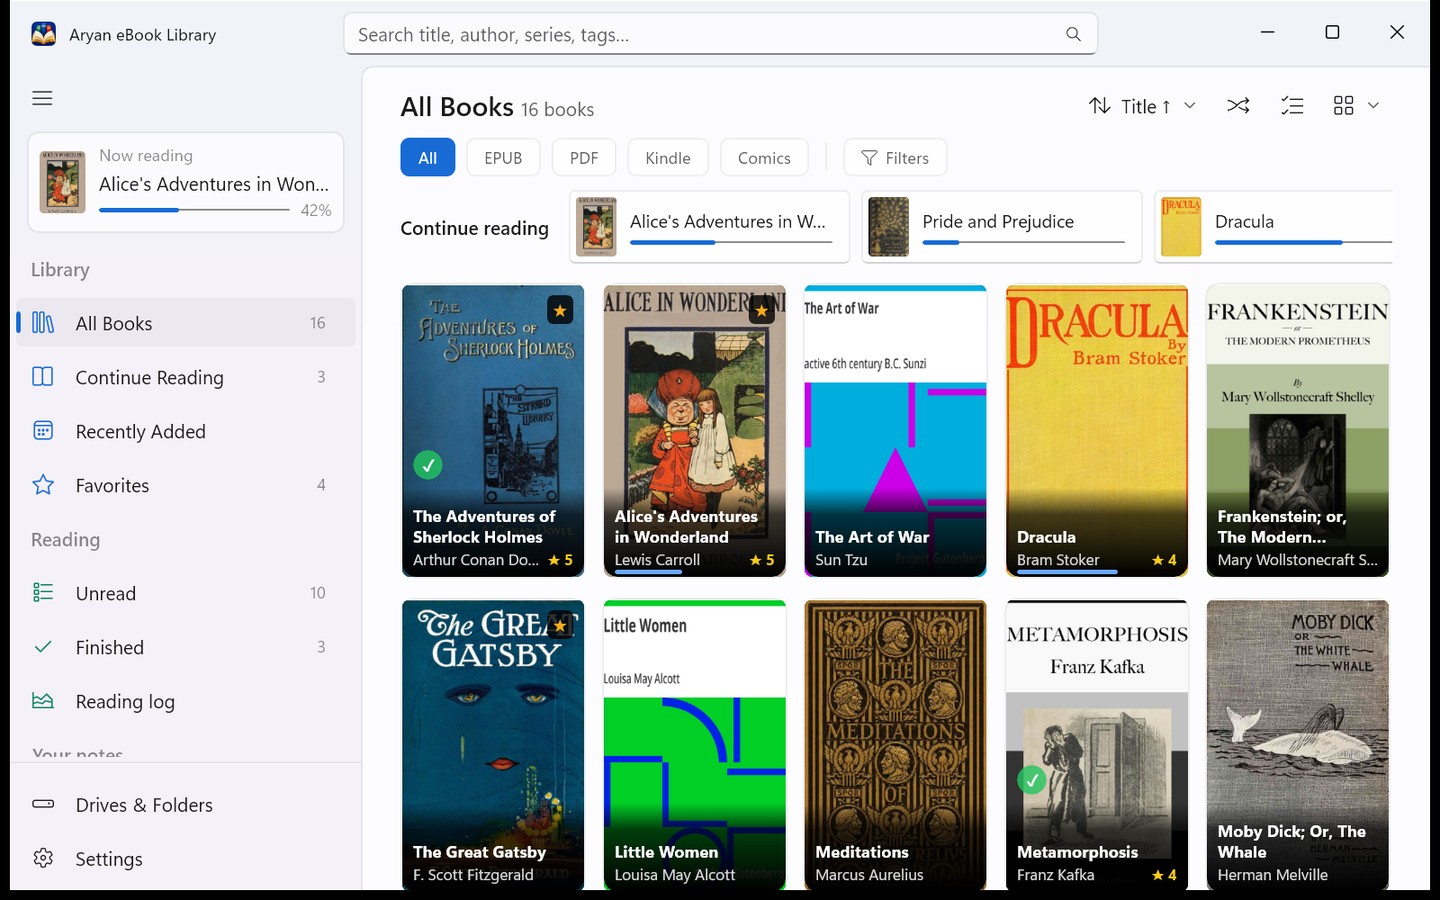Click the favorite star badge on Alice in Wonderland
The height and width of the screenshot is (900, 1440).
(762, 310)
